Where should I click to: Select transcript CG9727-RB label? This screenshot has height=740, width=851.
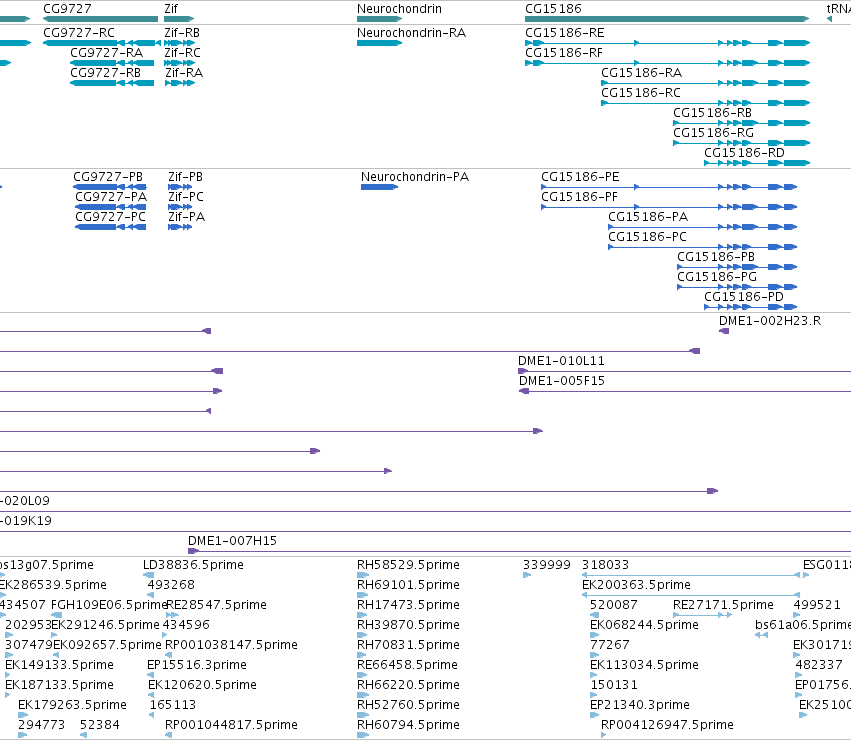105,73
